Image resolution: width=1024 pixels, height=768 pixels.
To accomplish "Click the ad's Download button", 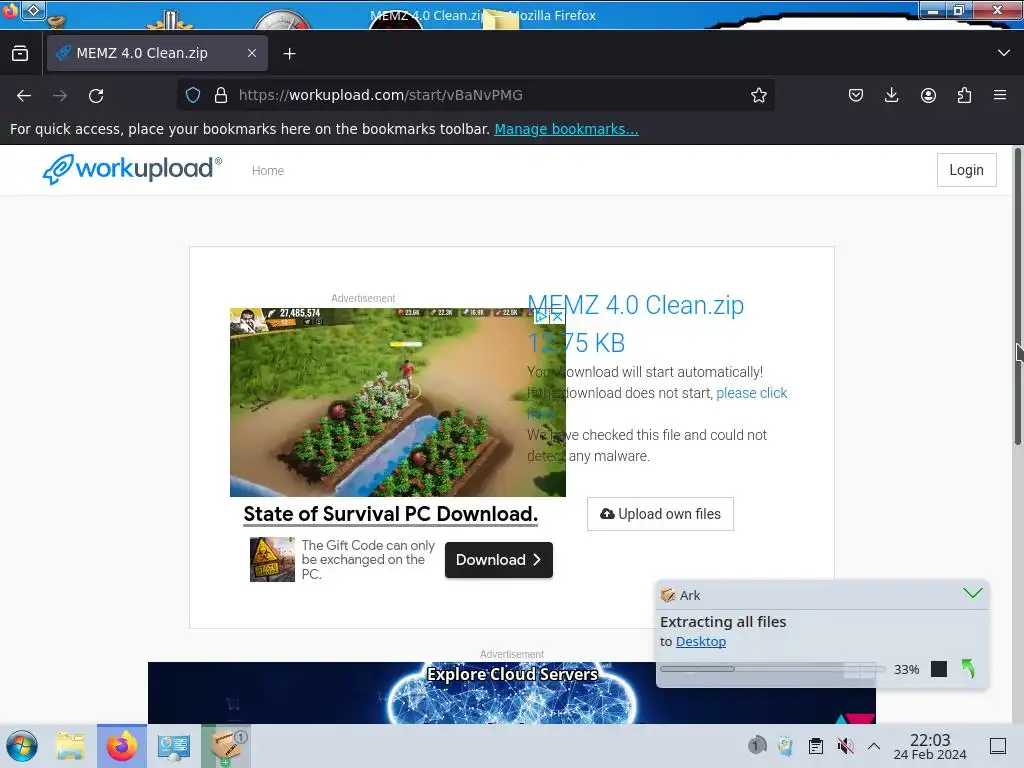I will [498, 560].
